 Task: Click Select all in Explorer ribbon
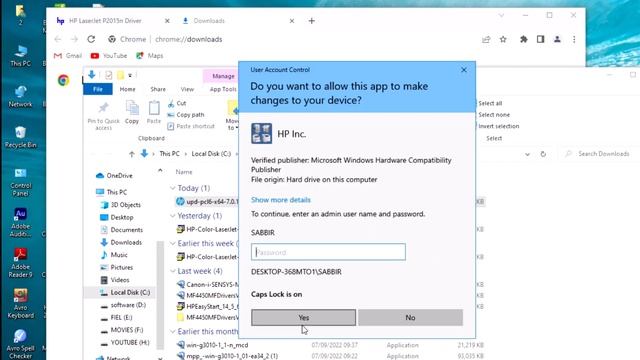tap(490, 103)
